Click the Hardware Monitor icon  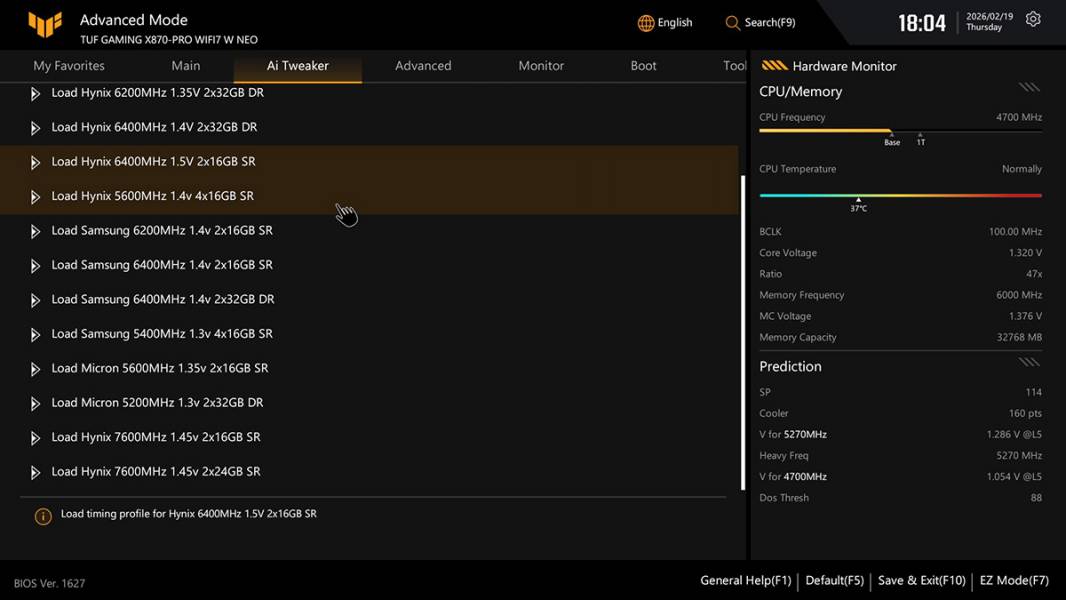click(774, 66)
